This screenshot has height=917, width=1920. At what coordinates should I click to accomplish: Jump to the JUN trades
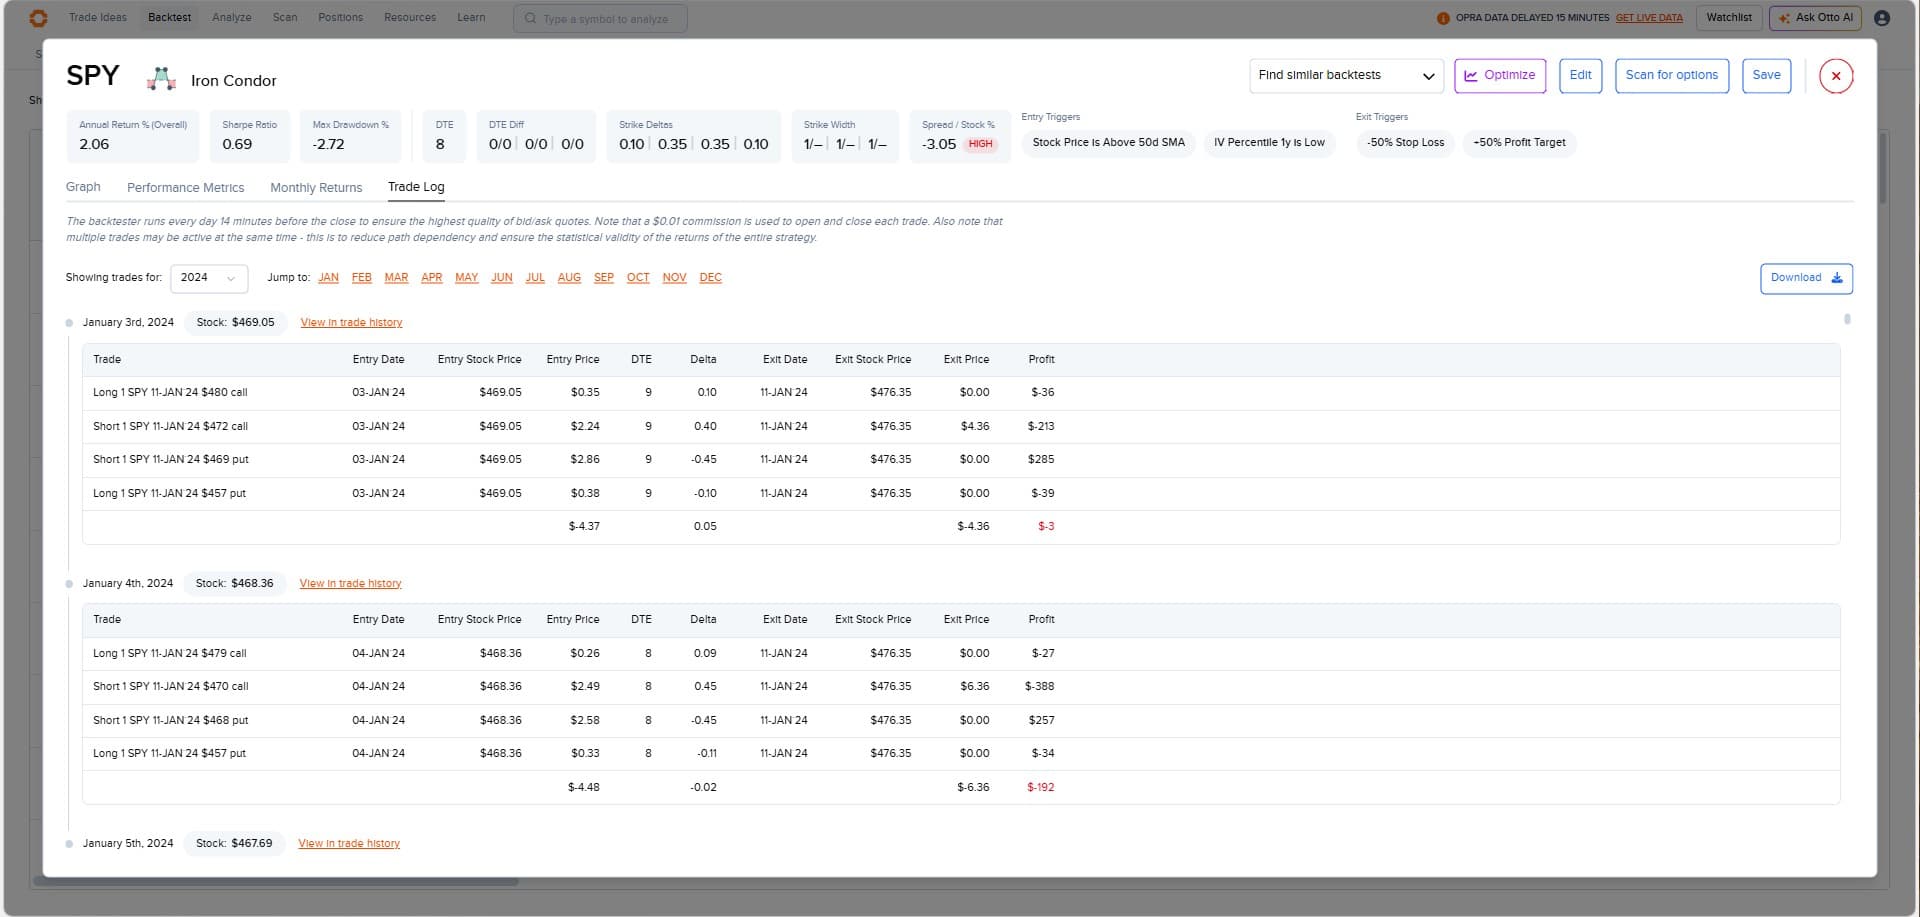click(x=501, y=278)
